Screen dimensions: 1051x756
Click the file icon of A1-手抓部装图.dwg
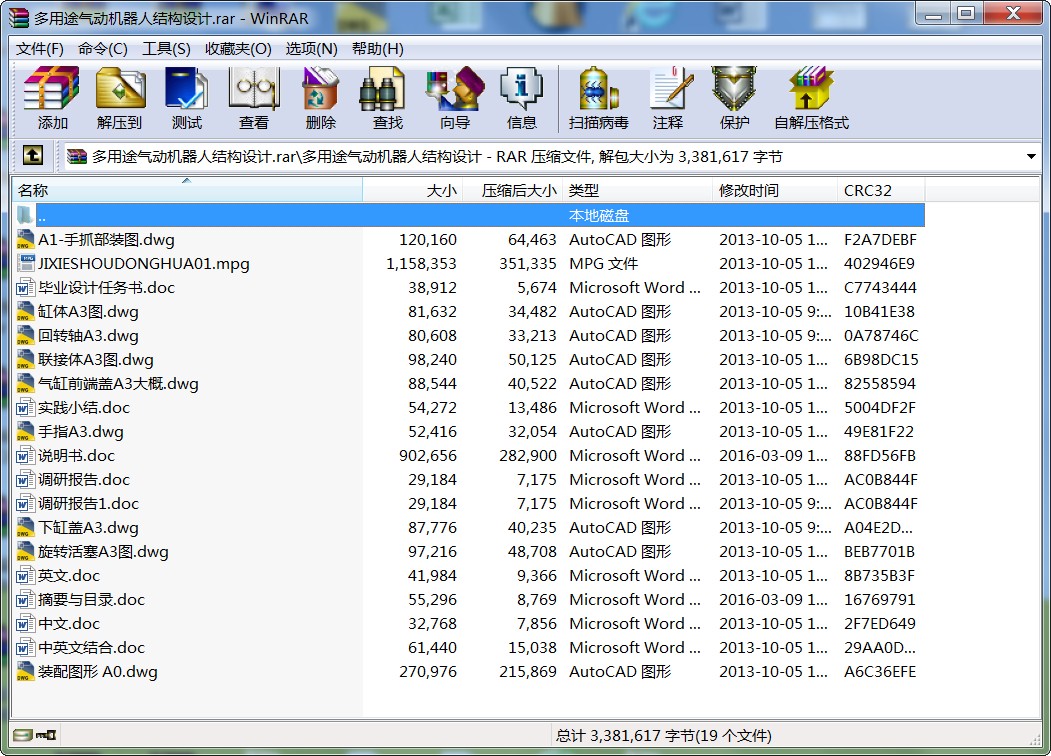(25, 239)
